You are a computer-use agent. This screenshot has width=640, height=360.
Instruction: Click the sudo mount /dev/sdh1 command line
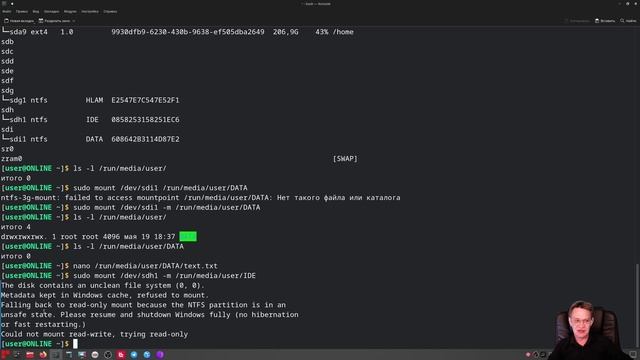[x=164, y=276]
